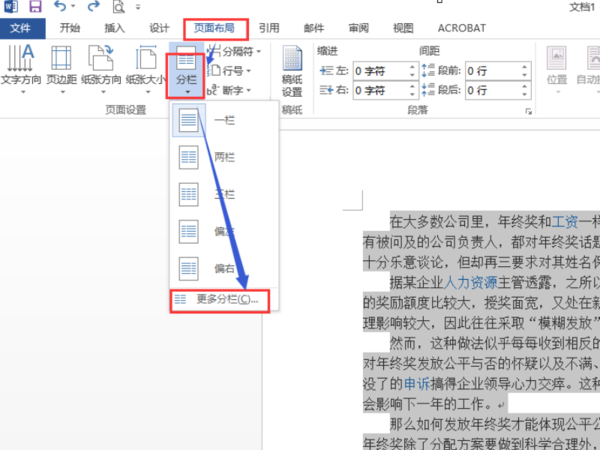Switch to the 设计 tab
Viewport: 600px width, 450px height.
point(159,28)
